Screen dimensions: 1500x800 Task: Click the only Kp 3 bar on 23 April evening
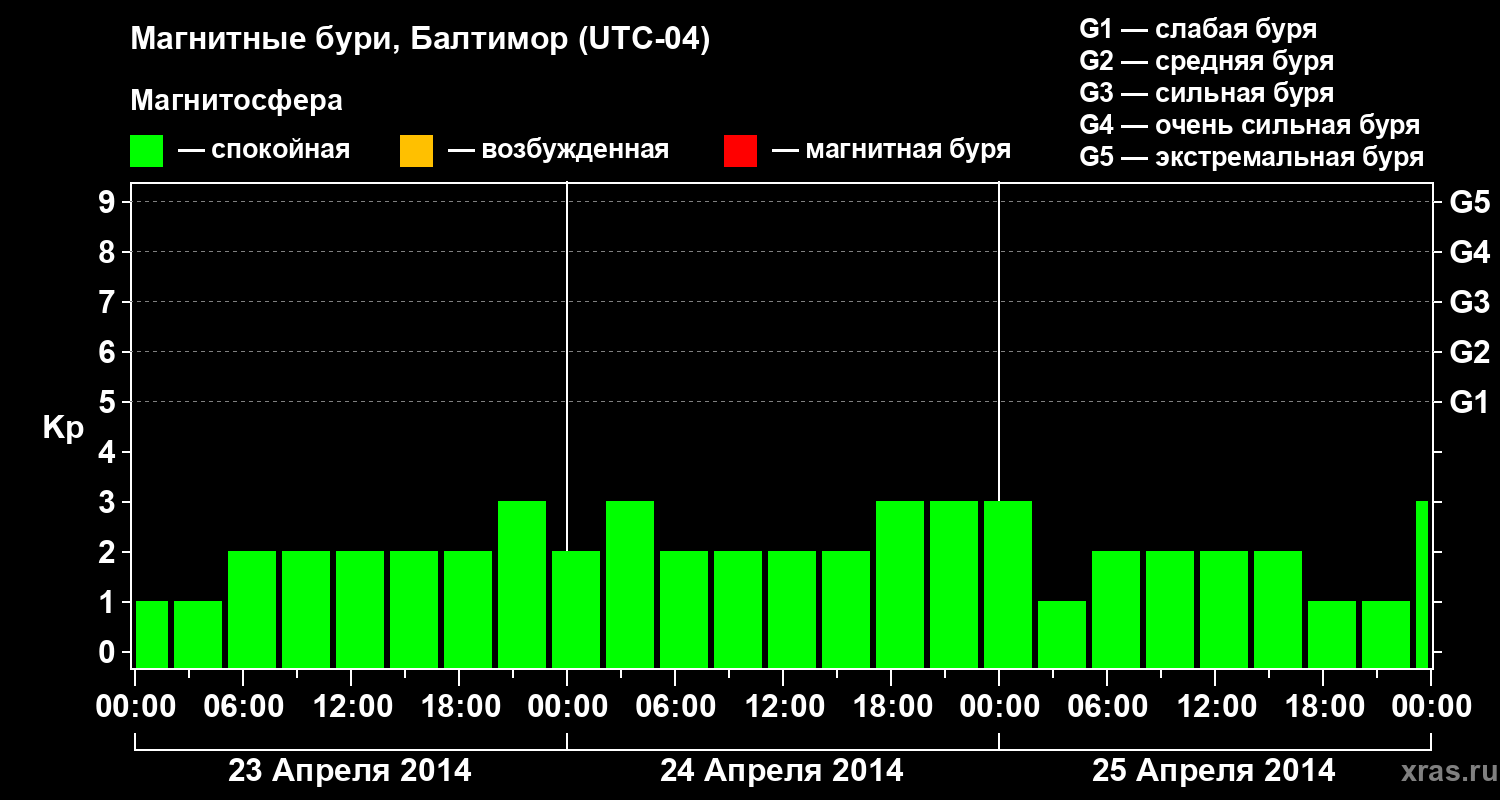(522, 584)
